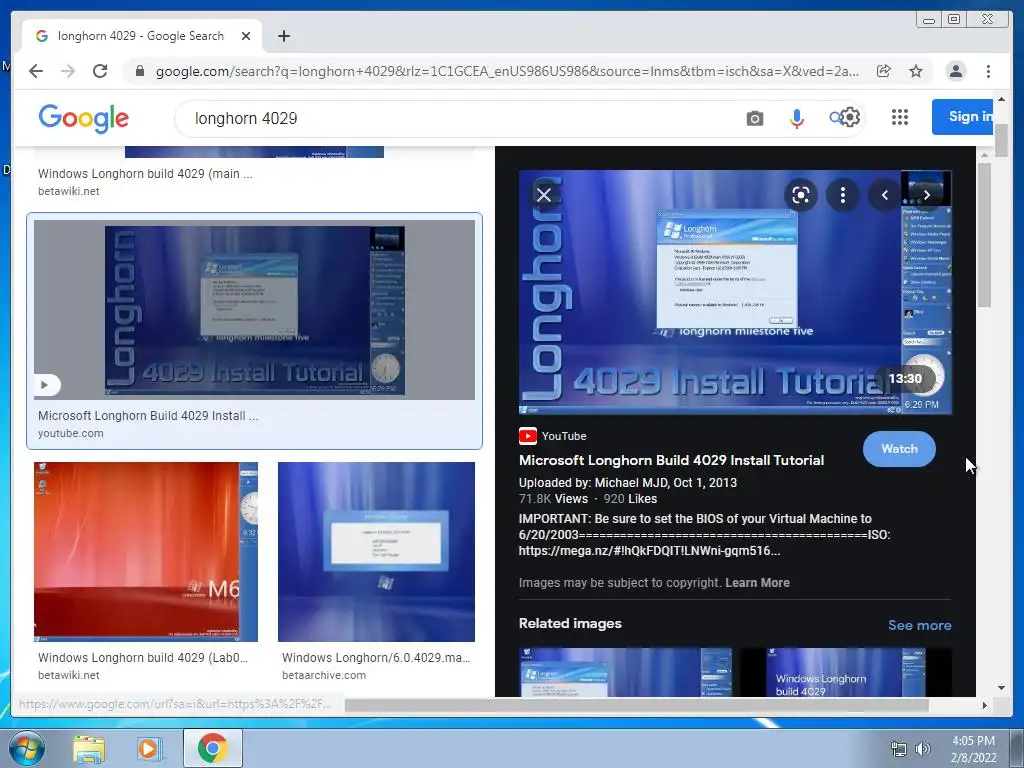Close the image preview panel

[x=544, y=195]
